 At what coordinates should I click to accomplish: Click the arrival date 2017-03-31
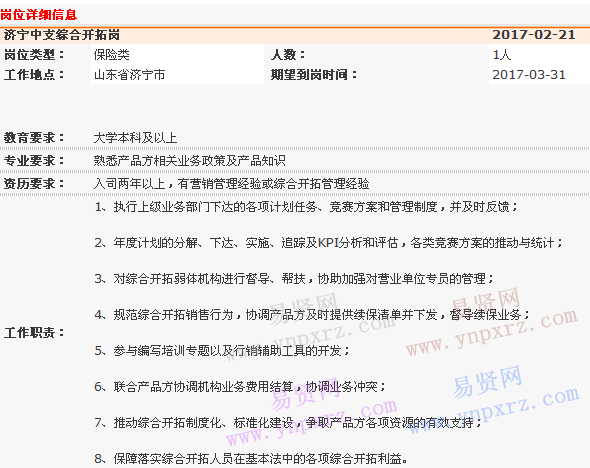coord(529,74)
